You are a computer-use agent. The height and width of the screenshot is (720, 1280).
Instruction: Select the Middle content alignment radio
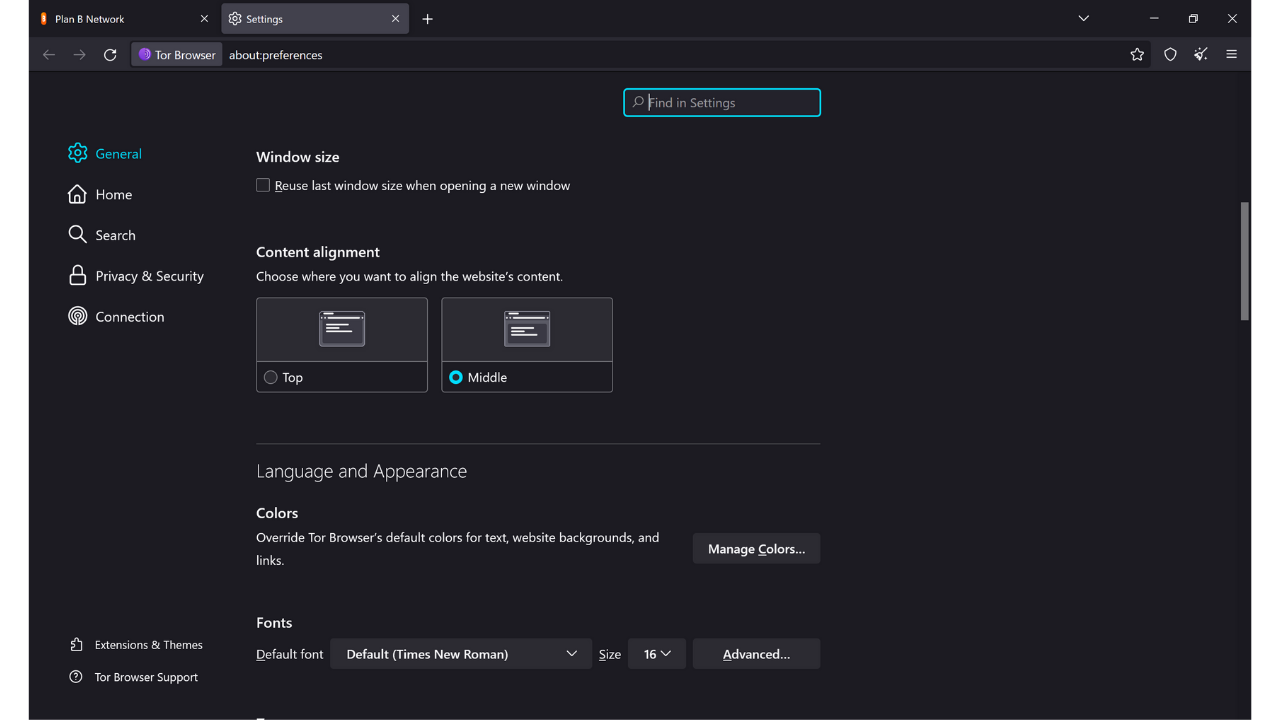455,377
